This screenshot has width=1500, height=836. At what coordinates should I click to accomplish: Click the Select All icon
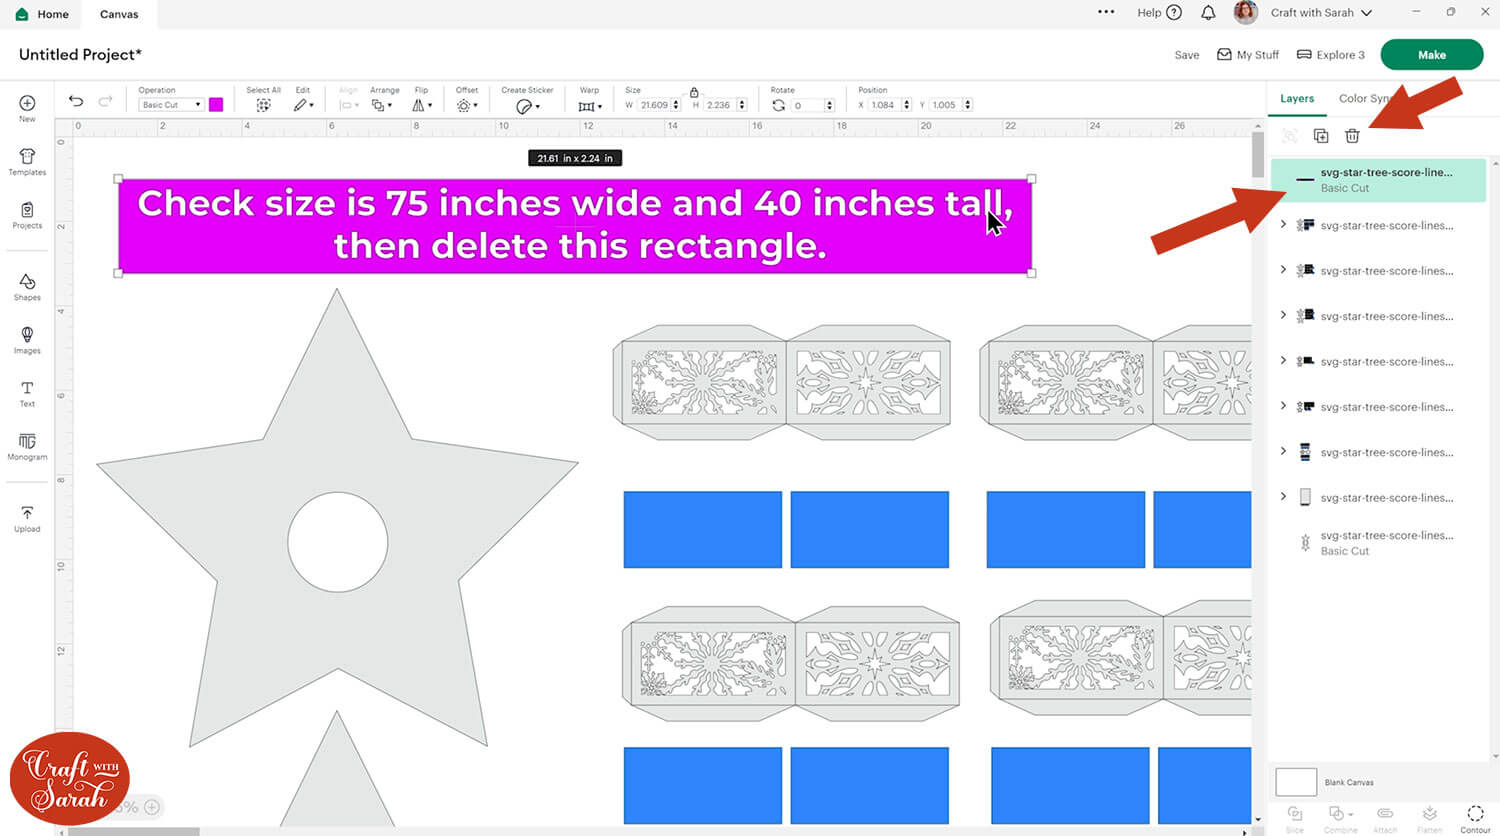[263, 105]
